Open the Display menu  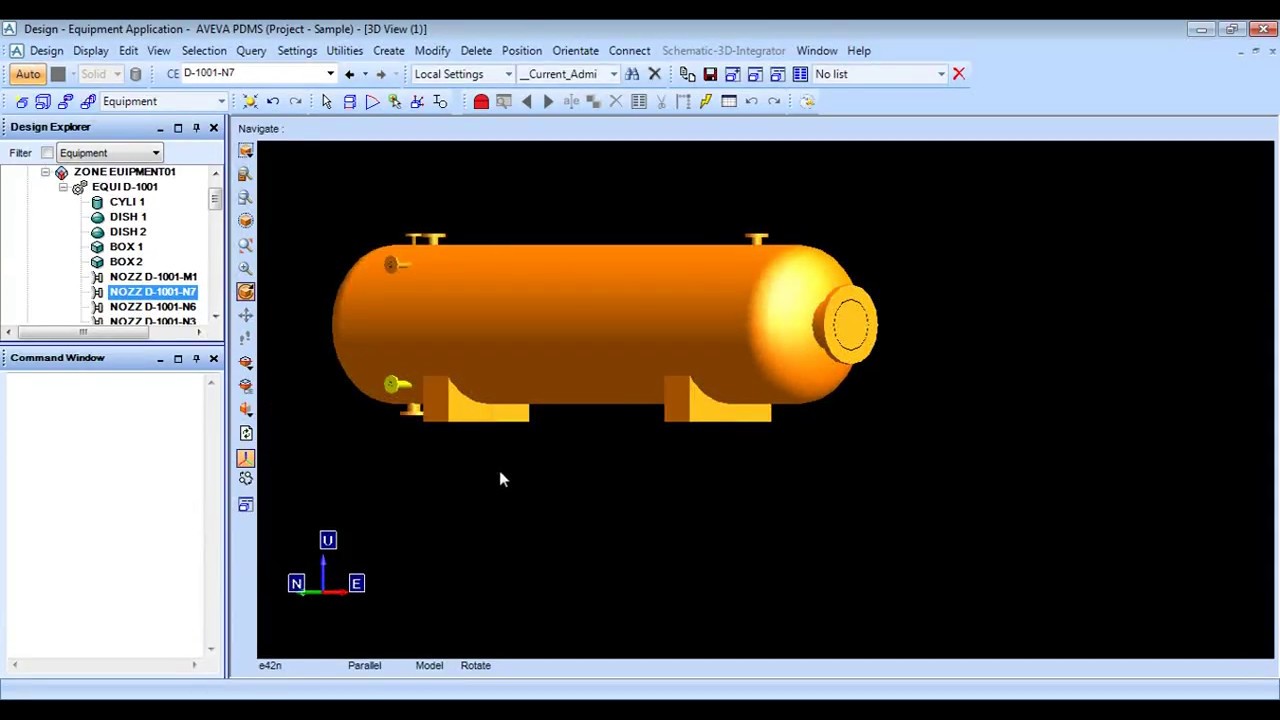[90, 51]
